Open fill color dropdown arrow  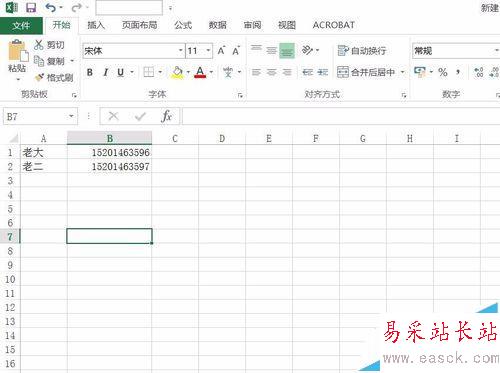(x=188, y=72)
